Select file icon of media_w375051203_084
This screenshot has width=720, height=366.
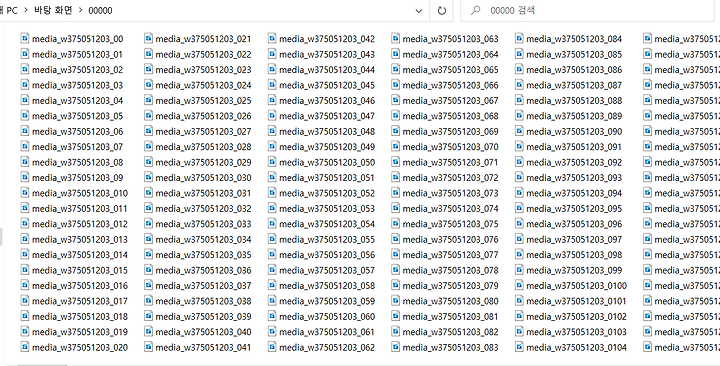coord(519,39)
